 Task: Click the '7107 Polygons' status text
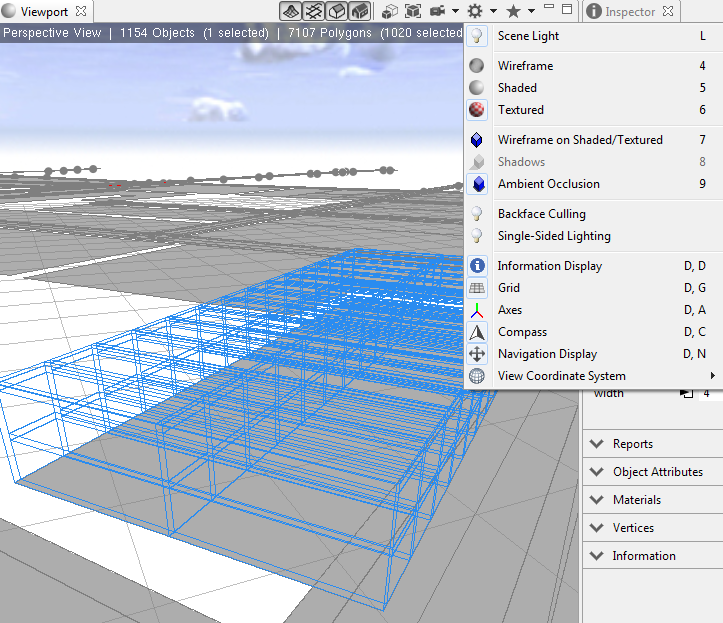330,33
